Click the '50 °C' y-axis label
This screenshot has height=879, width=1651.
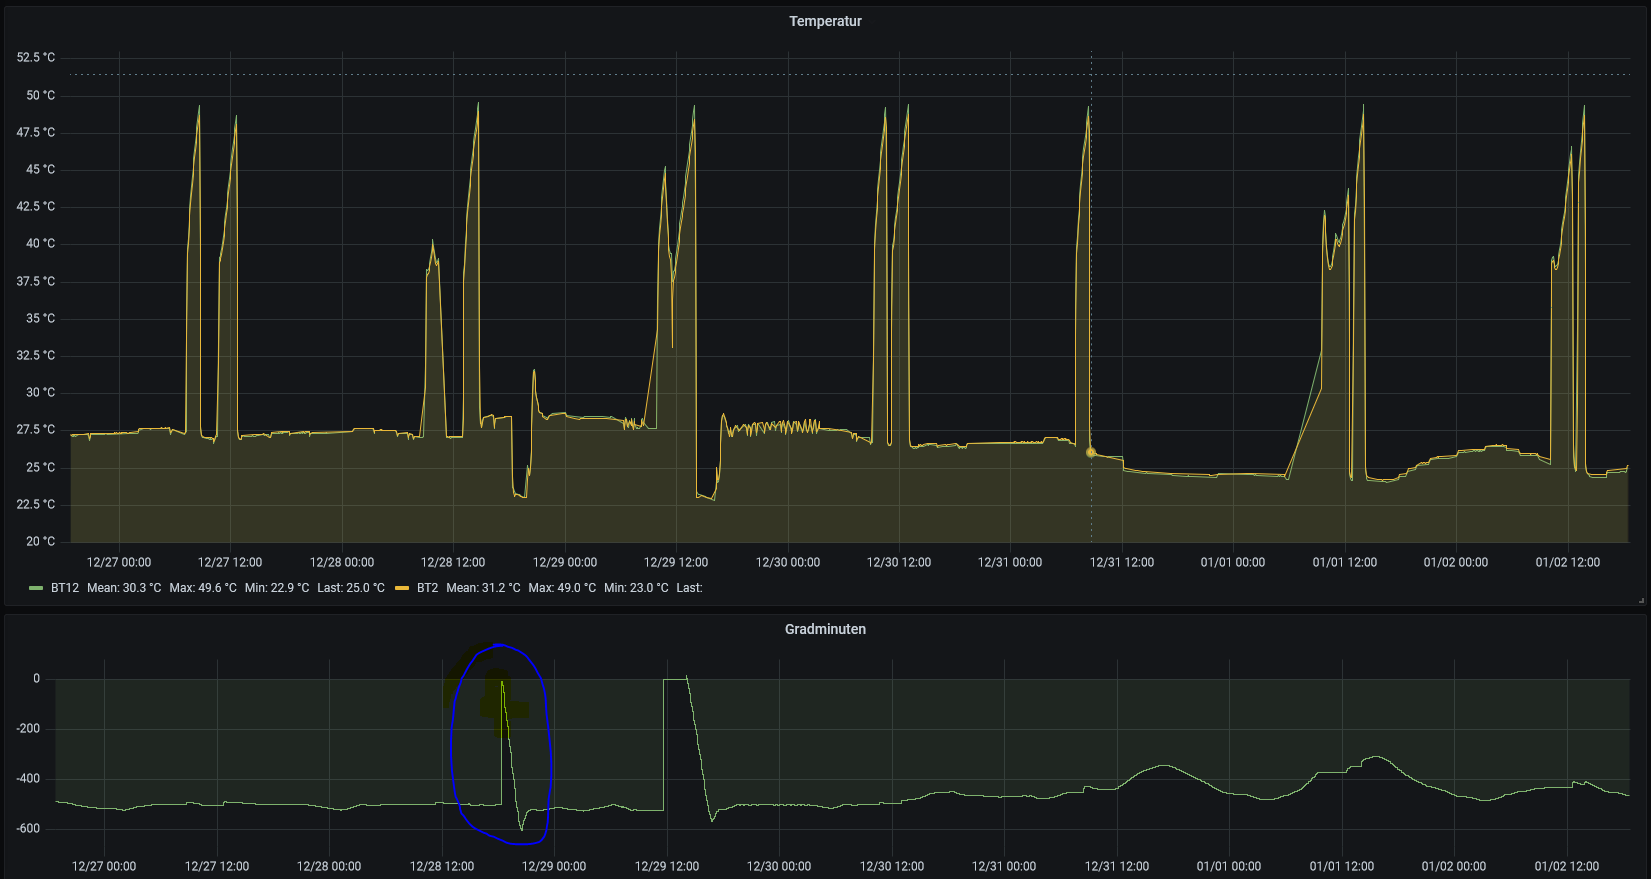[41, 95]
